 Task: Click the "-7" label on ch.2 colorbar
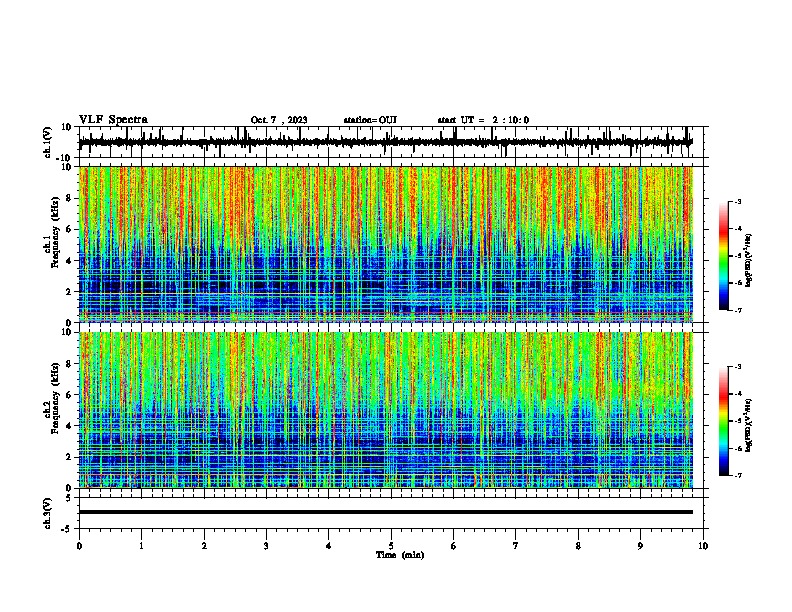pos(737,475)
